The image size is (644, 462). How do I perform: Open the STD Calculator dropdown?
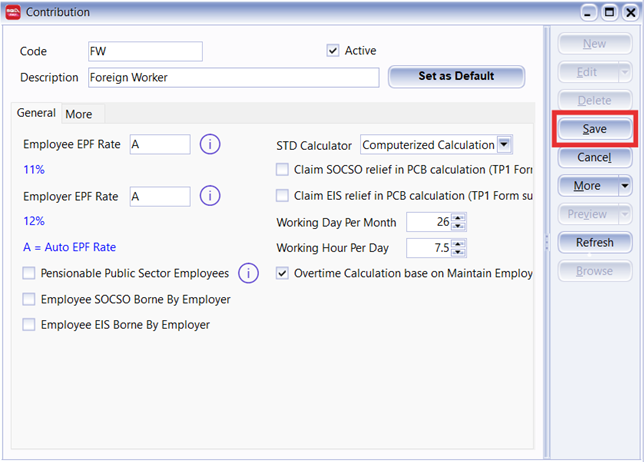point(504,145)
